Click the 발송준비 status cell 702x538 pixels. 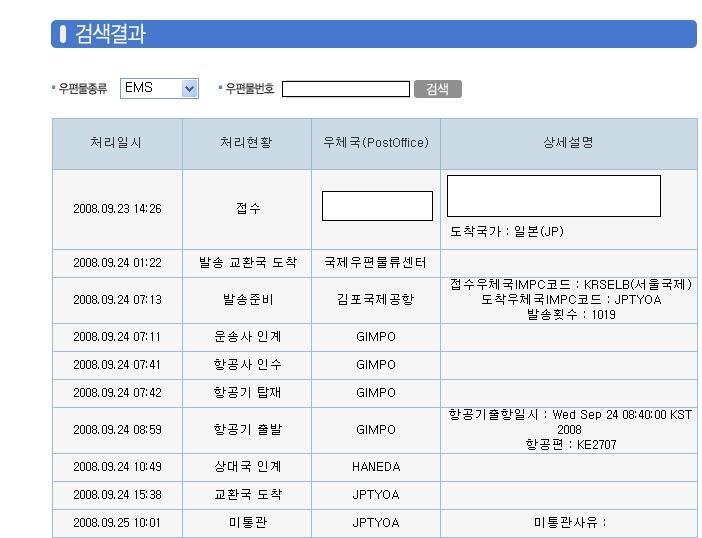point(248,299)
